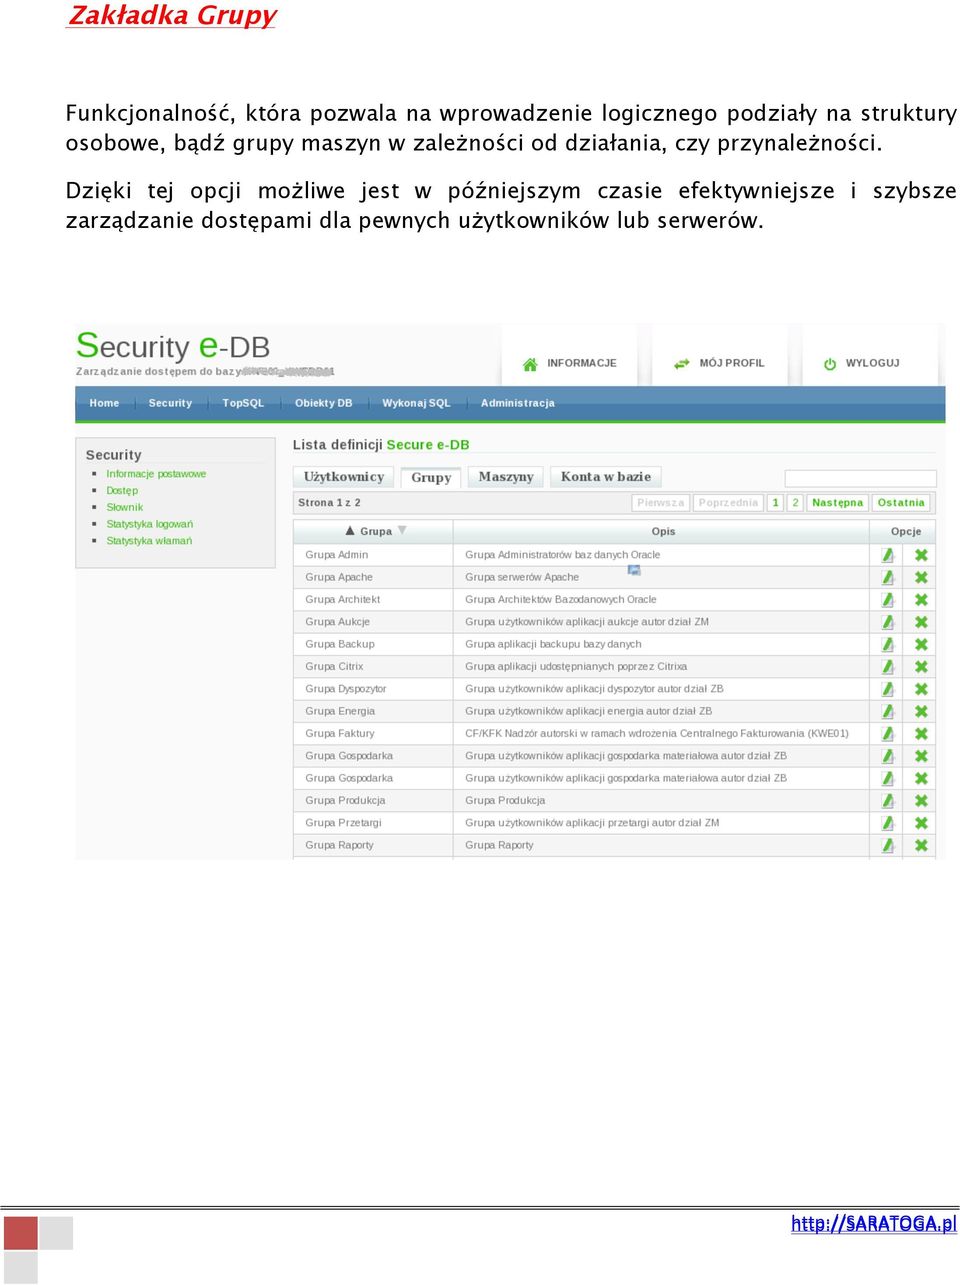The width and height of the screenshot is (960, 1285).
Task: Edit the Grupa Energia row
Action: tap(887, 712)
